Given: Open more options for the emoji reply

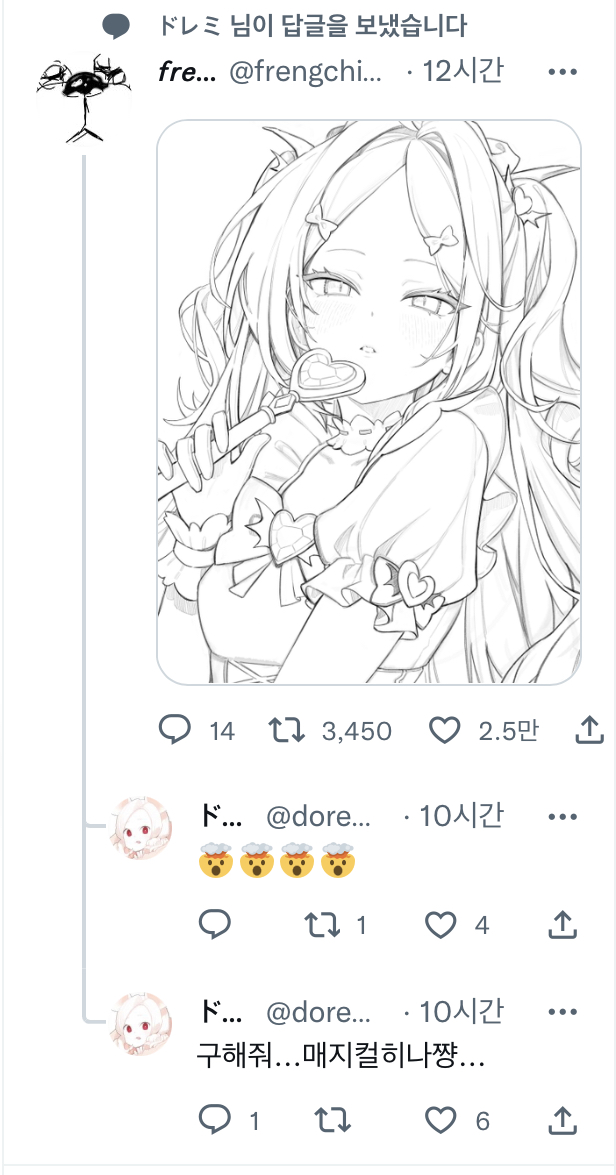Looking at the screenshot, I should 563,816.
